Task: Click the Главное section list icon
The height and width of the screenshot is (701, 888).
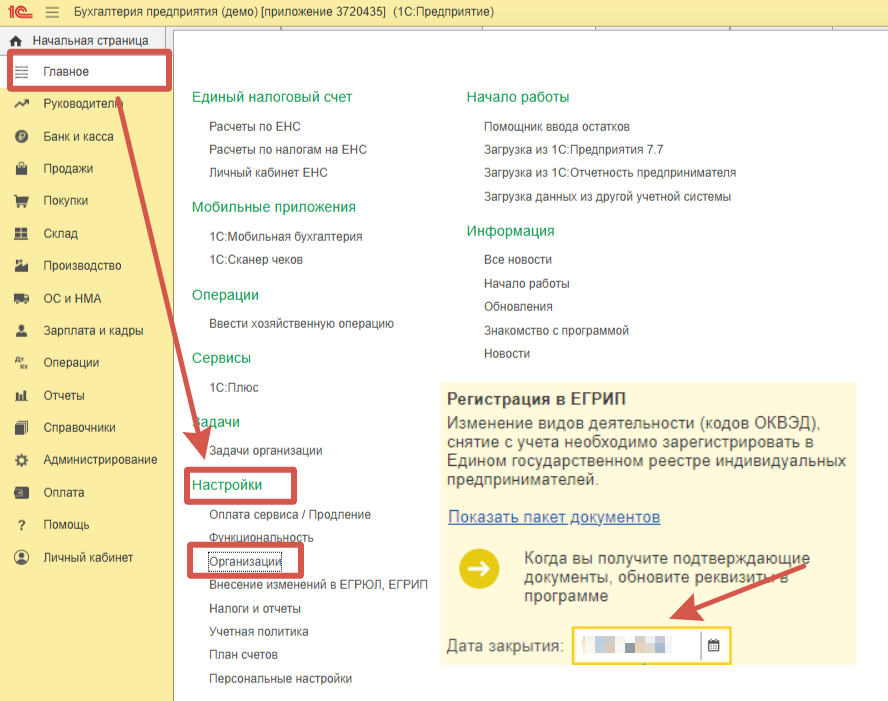Action: (x=22, y=72)
